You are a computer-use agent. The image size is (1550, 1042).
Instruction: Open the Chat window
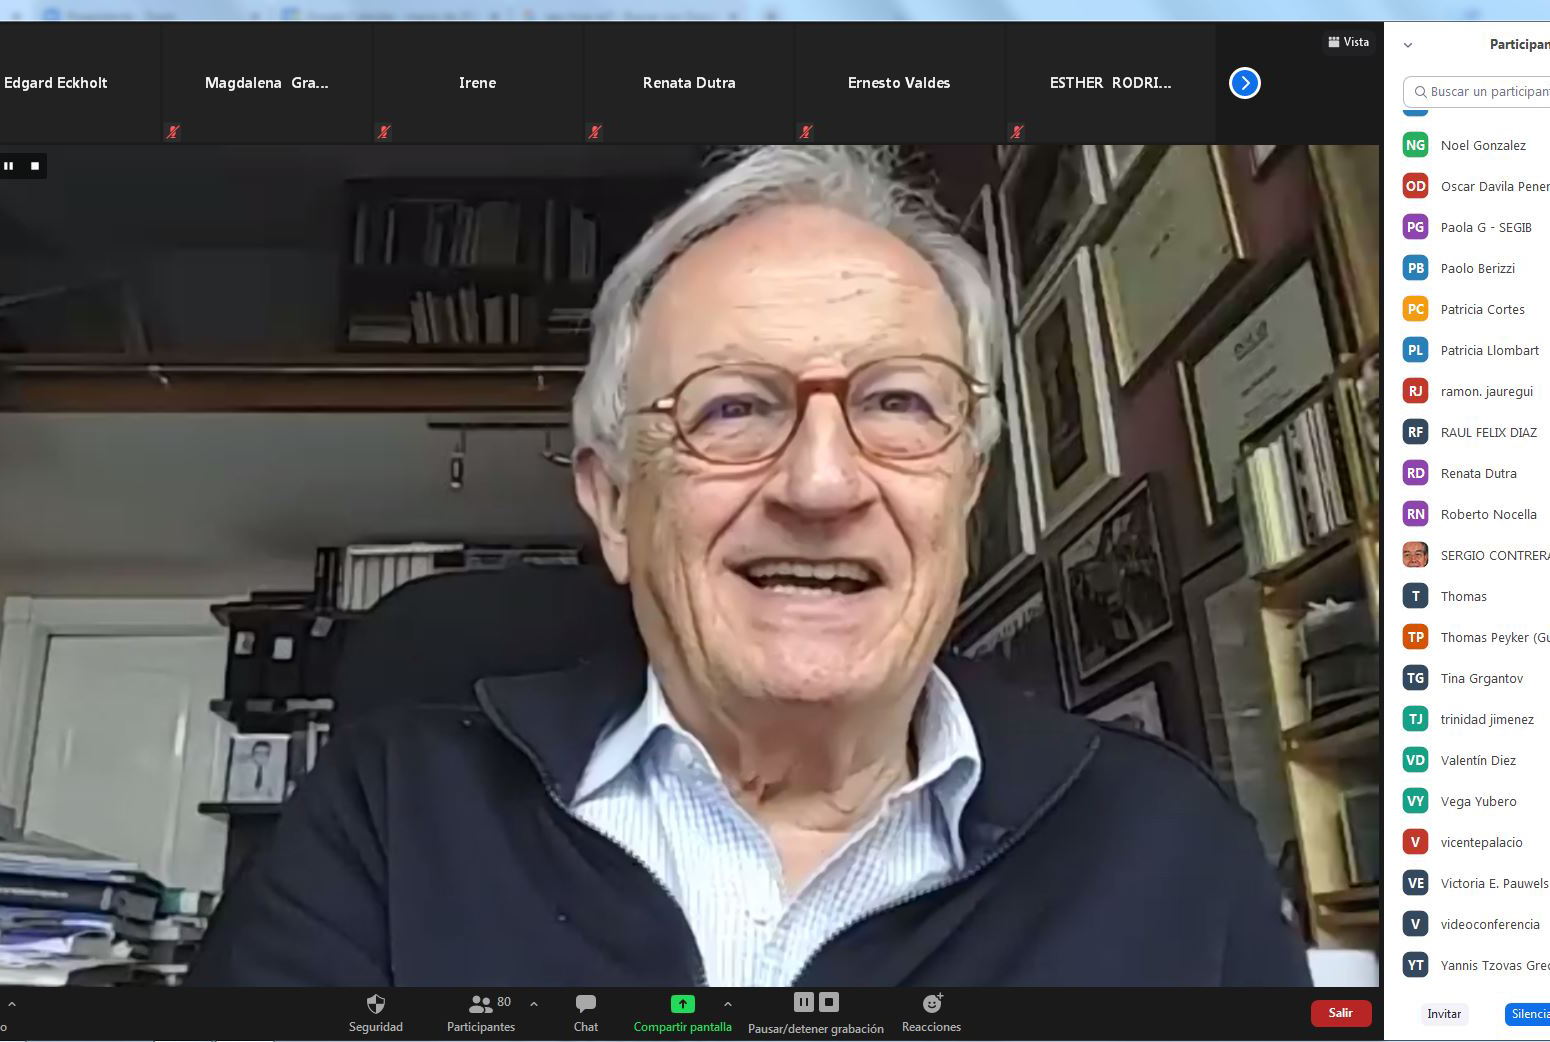point(586,1004)
